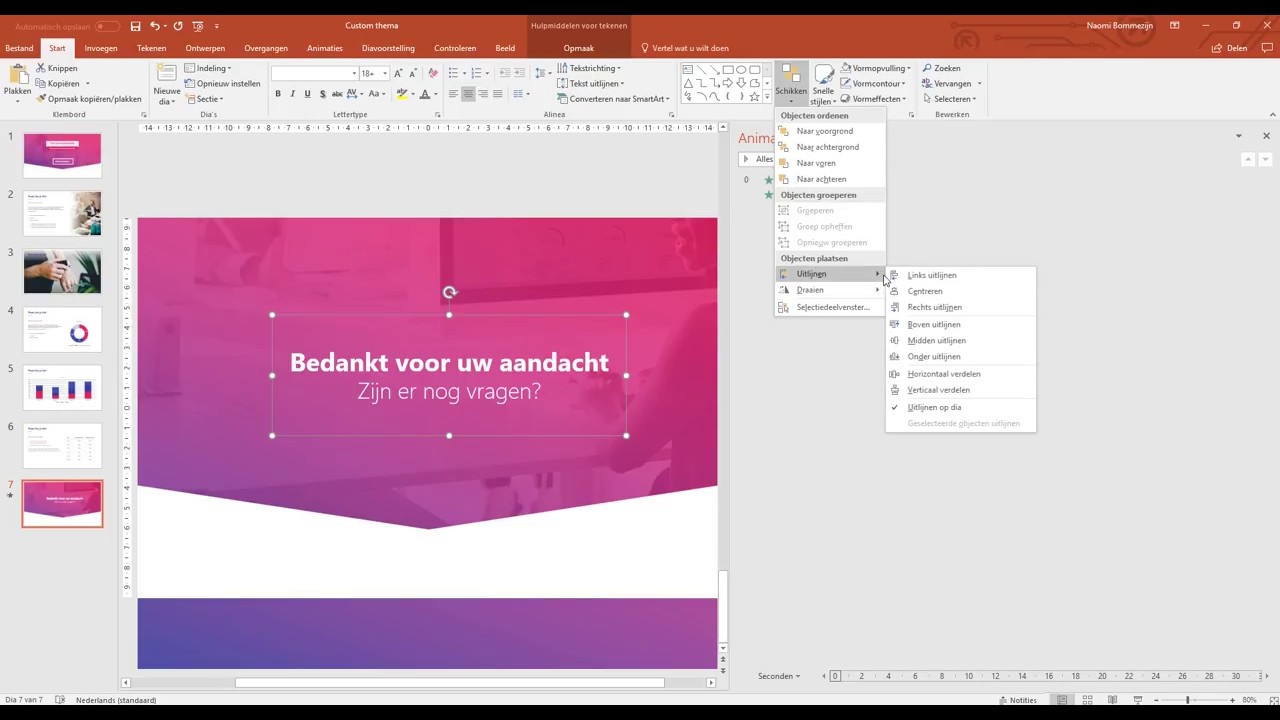Open the font name combo box
1280x720 pixels.
pyautogui.click(x=314, y=73)
